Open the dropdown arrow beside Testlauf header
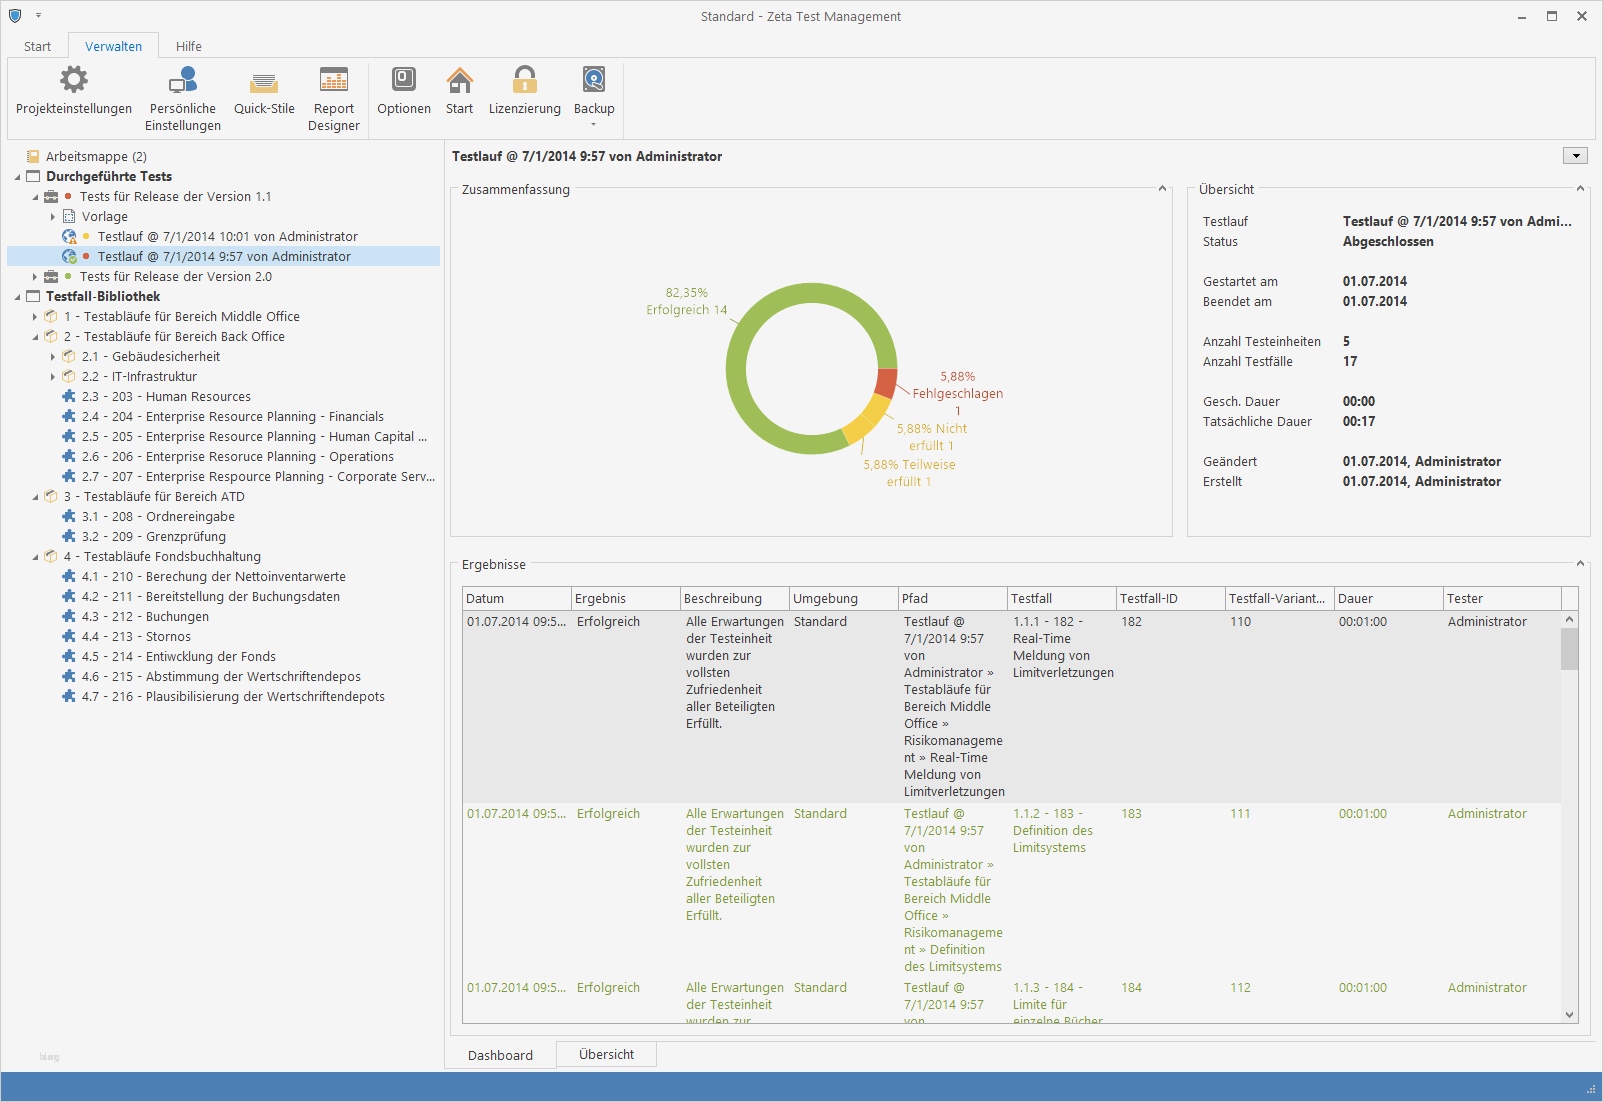 (1575, 156)
